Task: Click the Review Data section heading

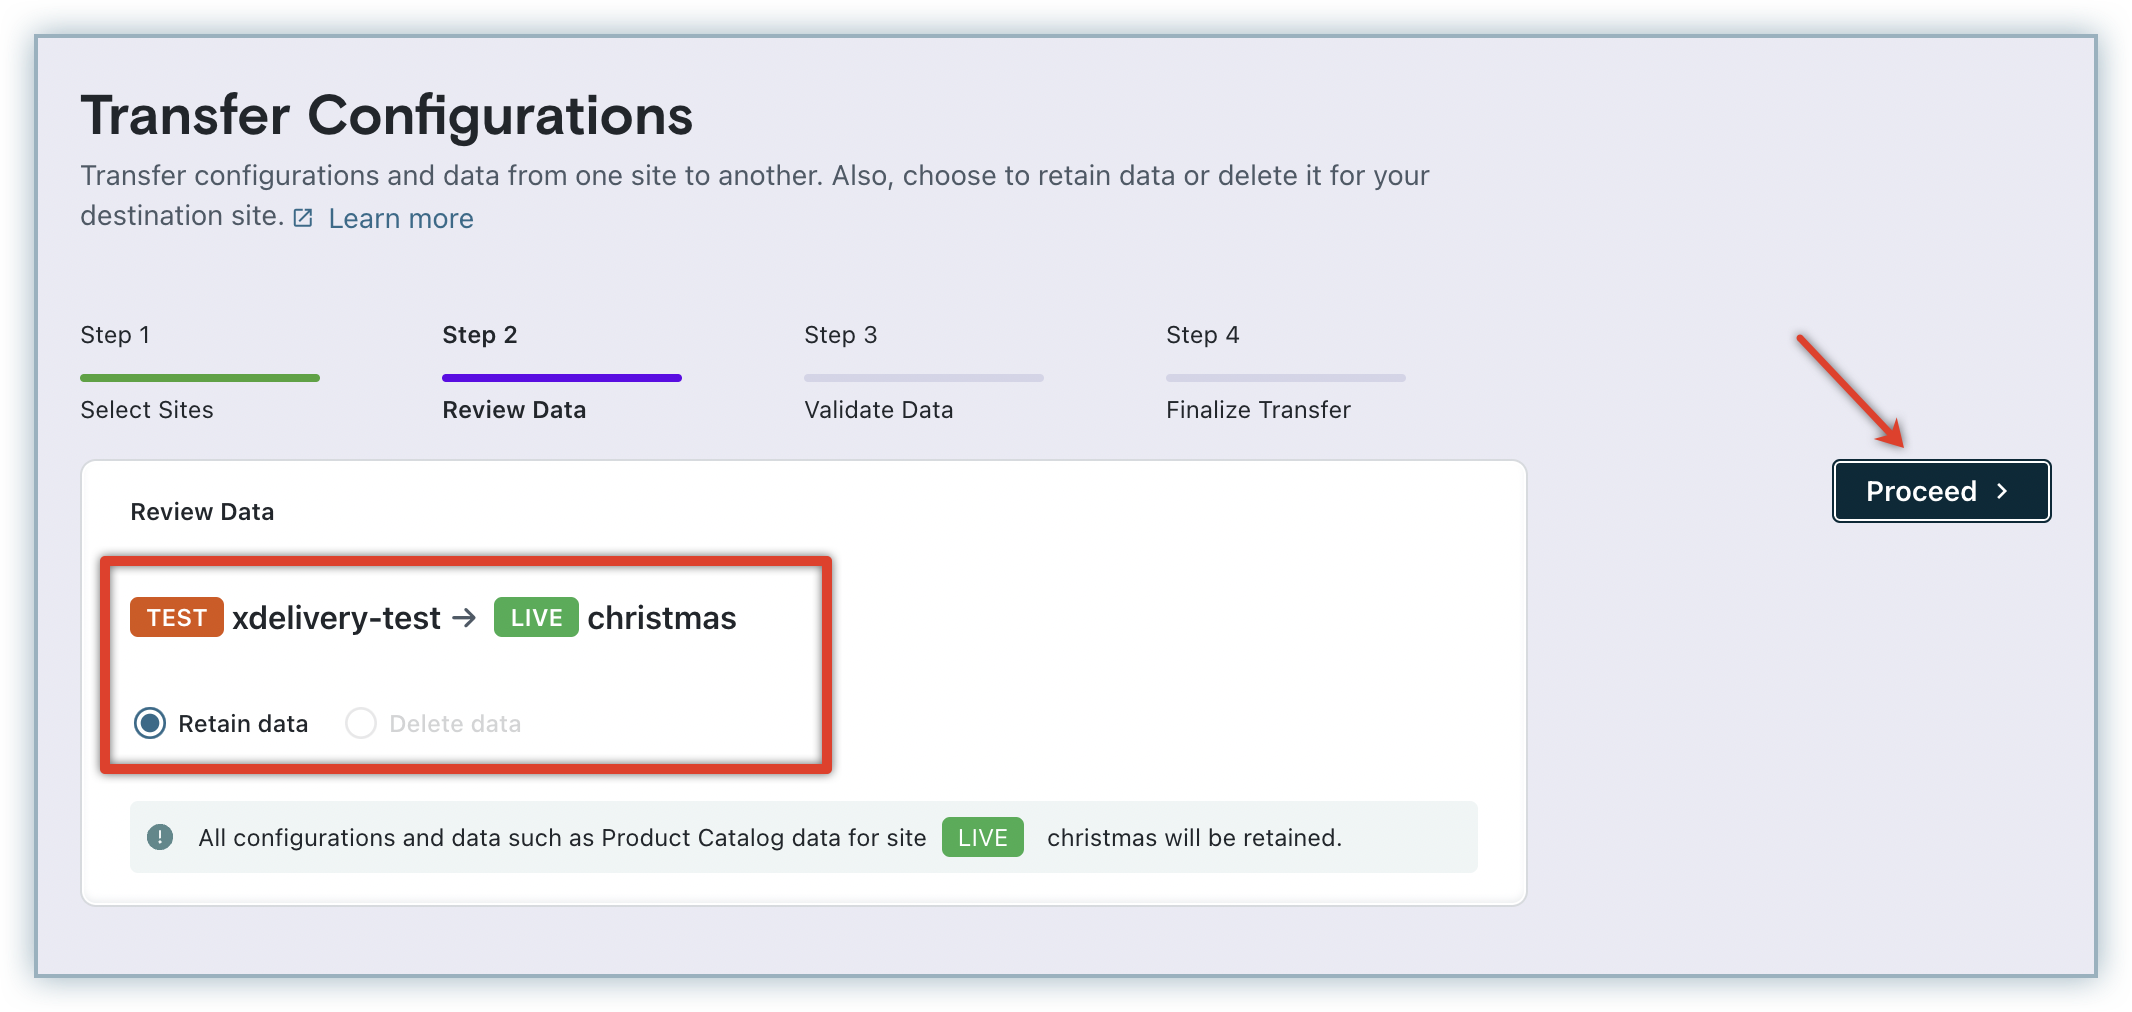Action: (x=202, y=512)
